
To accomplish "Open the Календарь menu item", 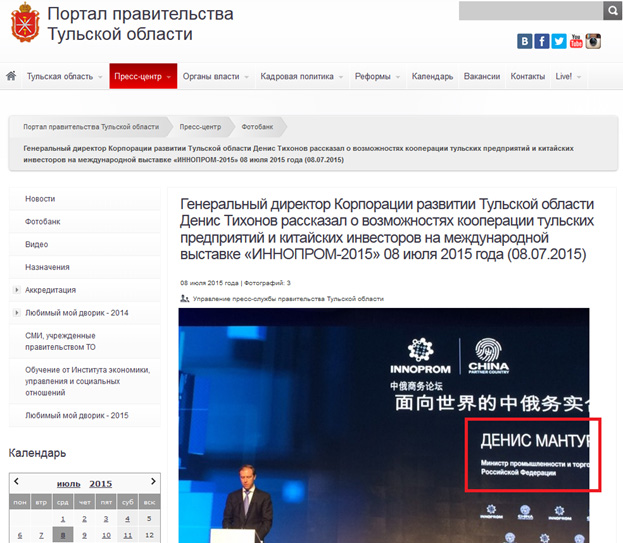I will pyautogui.click(x=432, y=76).
